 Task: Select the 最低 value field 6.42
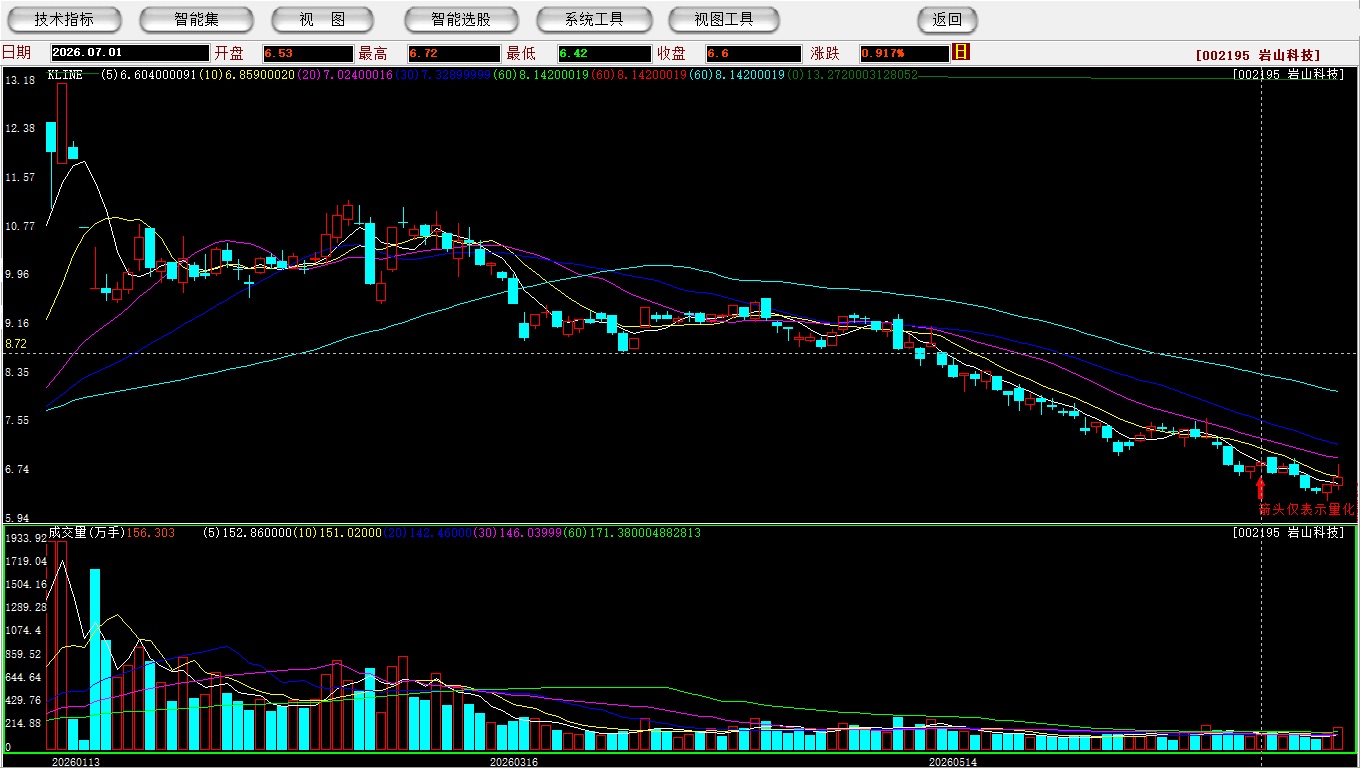tap(605, 53)
